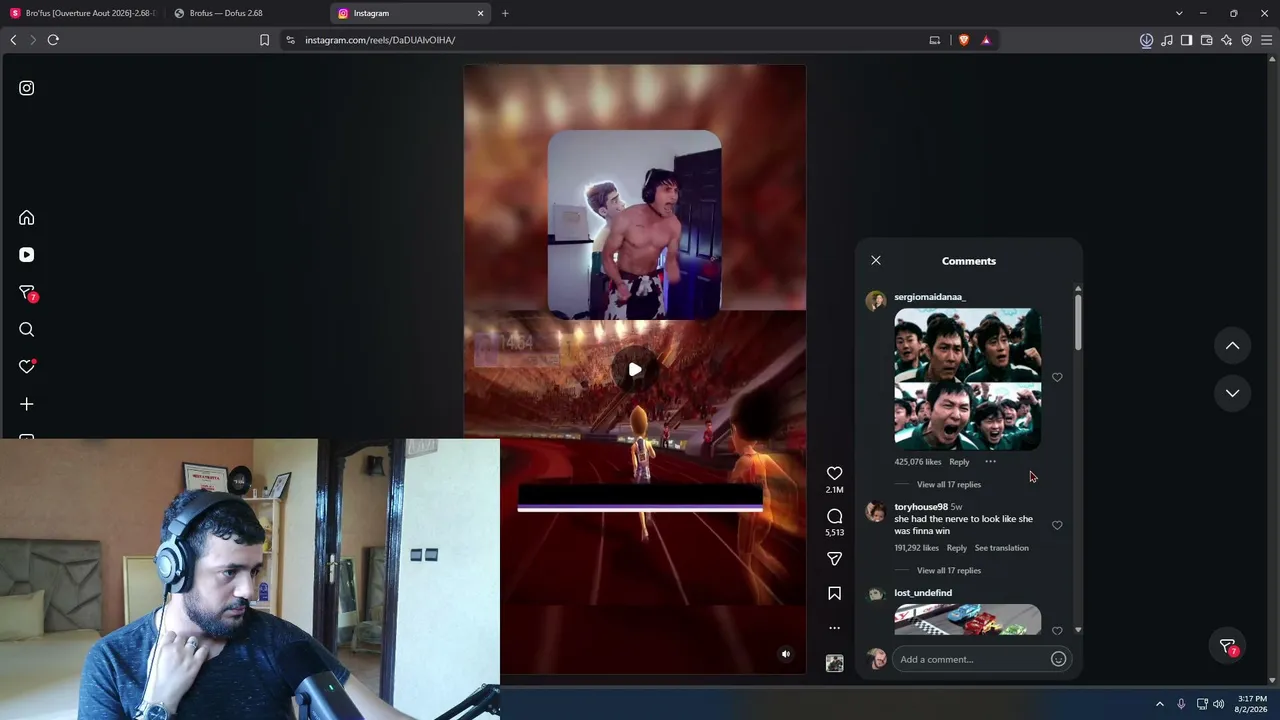
Task: View sergiomaidanaa_'s comment image
Action: pos(967,379)
